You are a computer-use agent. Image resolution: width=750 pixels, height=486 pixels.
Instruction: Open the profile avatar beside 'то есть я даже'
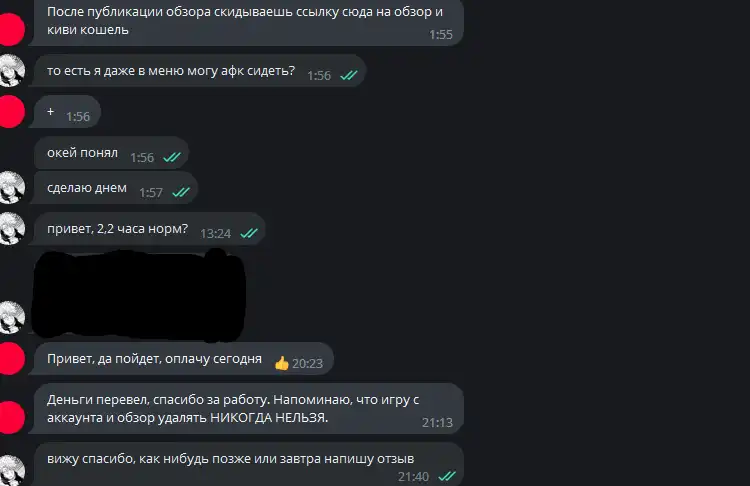pyautogui.click(x=11, y=71)
